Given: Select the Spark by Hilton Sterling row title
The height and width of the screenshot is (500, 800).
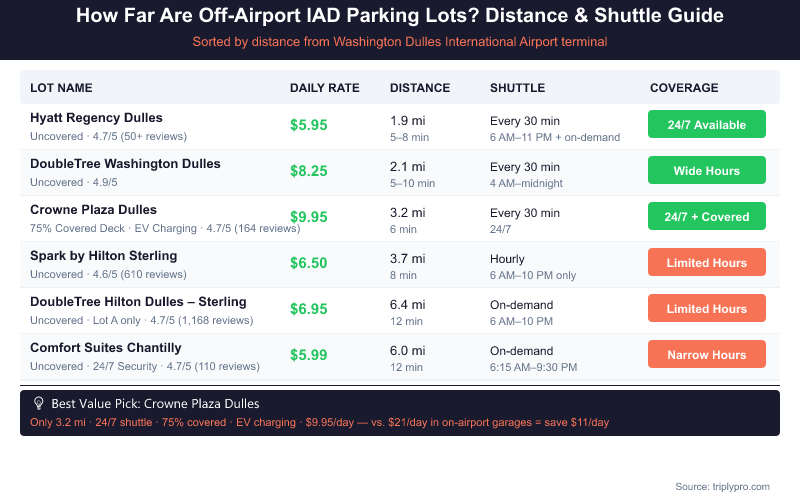Looking at the screenshot, I should (104, 256).
